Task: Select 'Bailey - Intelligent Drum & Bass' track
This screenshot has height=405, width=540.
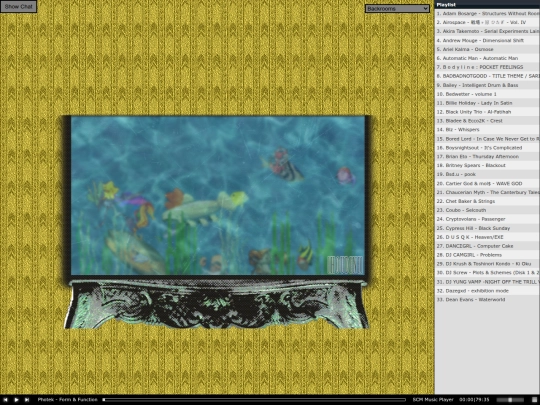Action: 487,85
